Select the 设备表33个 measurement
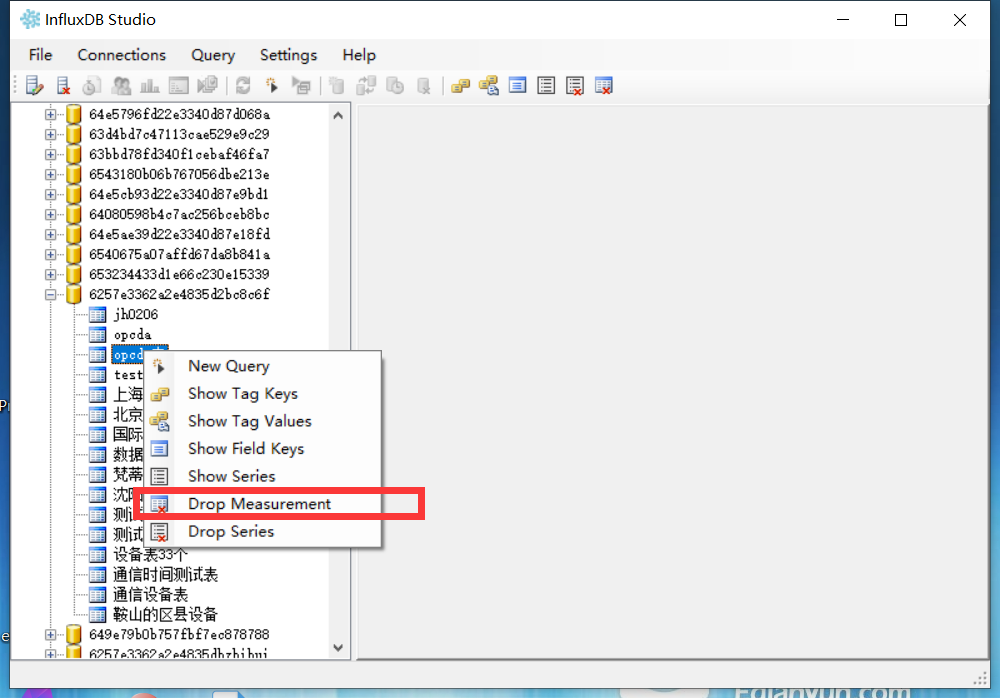This screenshot has width=1000, height=698. click(151, 554)
